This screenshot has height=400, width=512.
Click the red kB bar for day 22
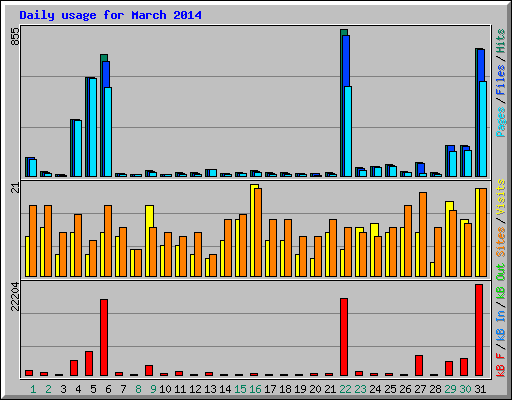pos(344,337)
